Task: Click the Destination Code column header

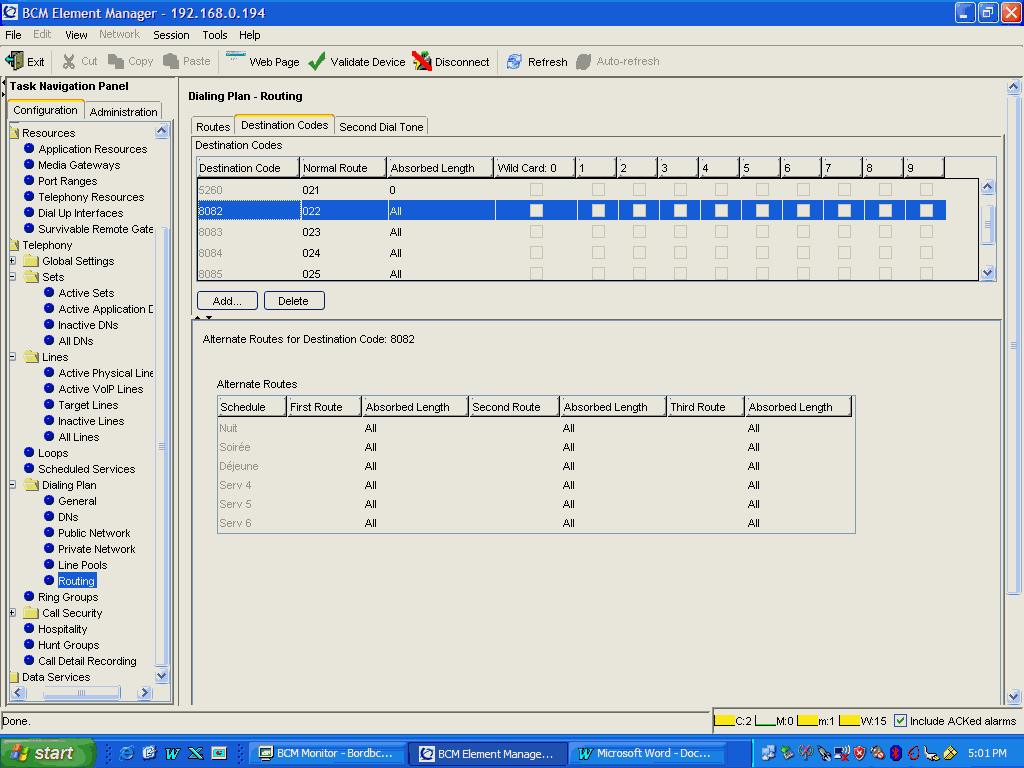Action: 248,168
